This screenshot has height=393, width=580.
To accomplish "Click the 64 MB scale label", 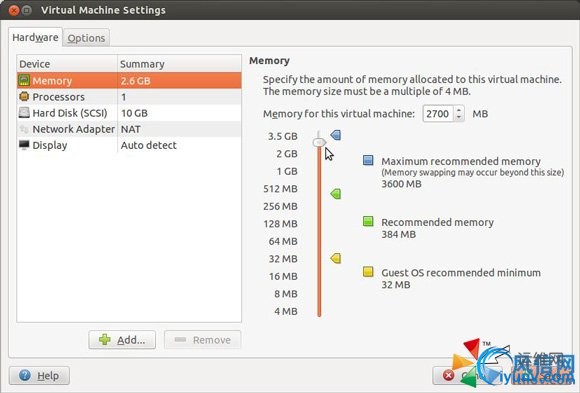I will click(283, 241).
